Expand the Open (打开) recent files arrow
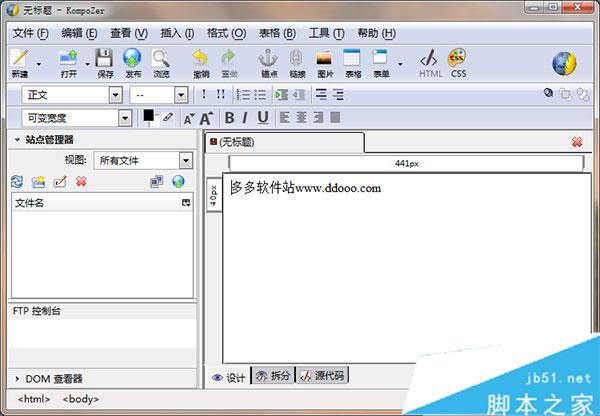Viewport: 600px width, 416px height. click(88, 64)
